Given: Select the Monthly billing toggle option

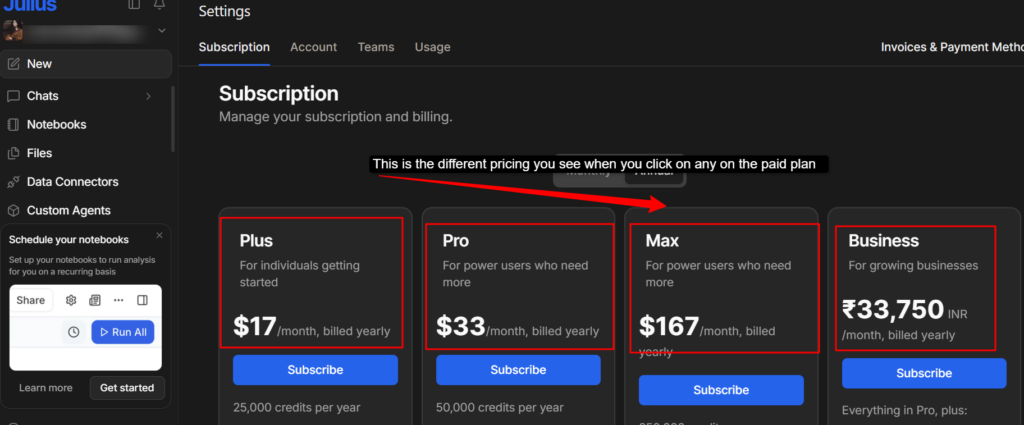Looking at the screenshot, I should [x=588, y=174].
